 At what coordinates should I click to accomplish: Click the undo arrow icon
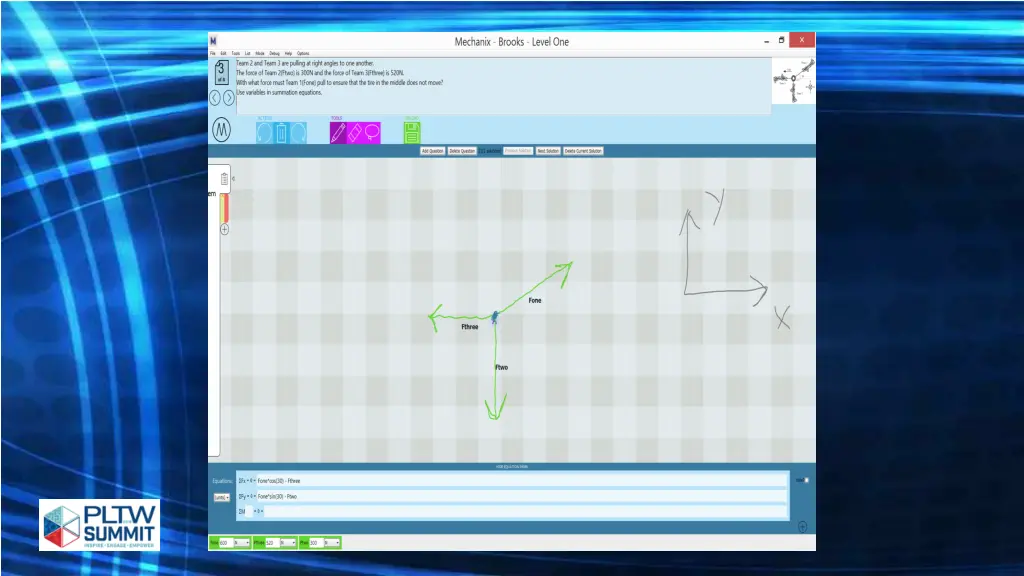tap(264, 132)
